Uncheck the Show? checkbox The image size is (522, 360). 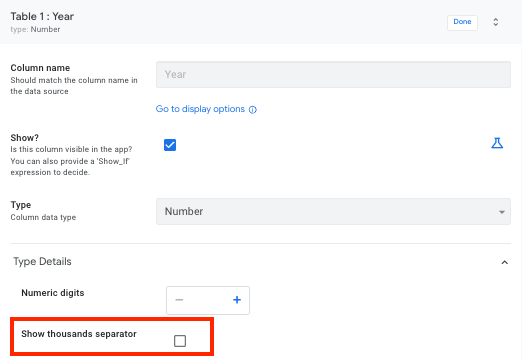170,145
